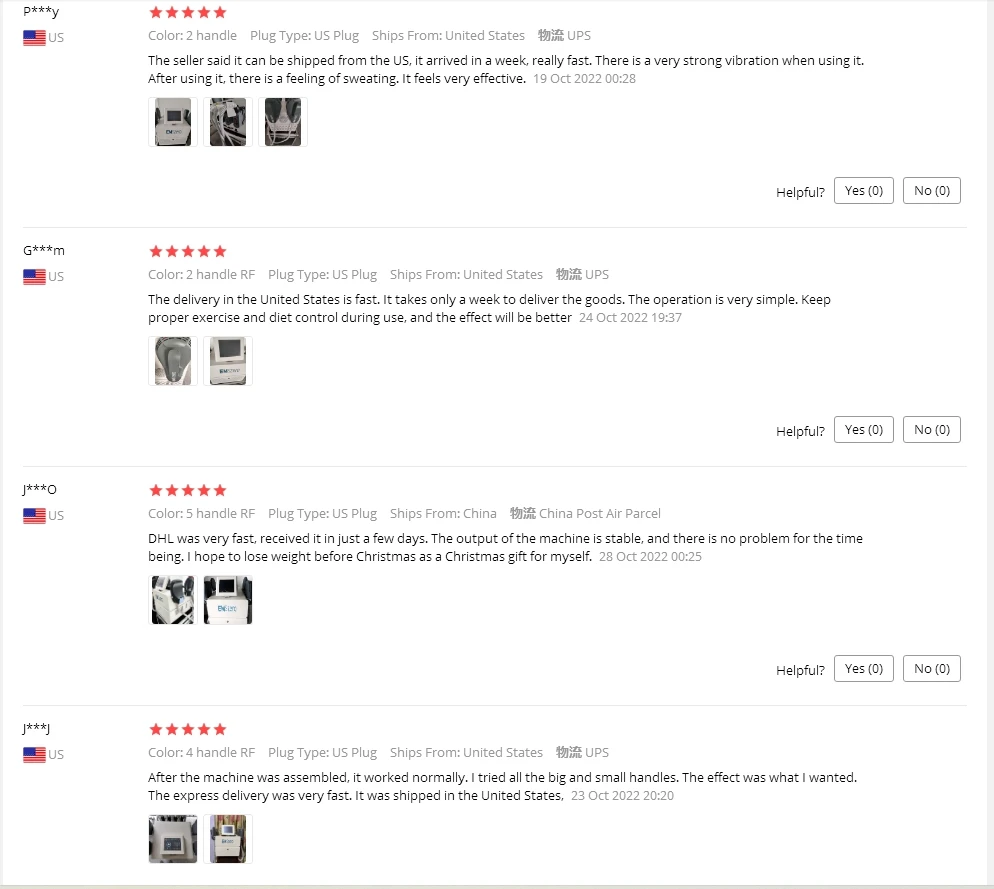Click No for J***O's review helpfulness
The image size is (994, 889).
click(x=932, y=669)
